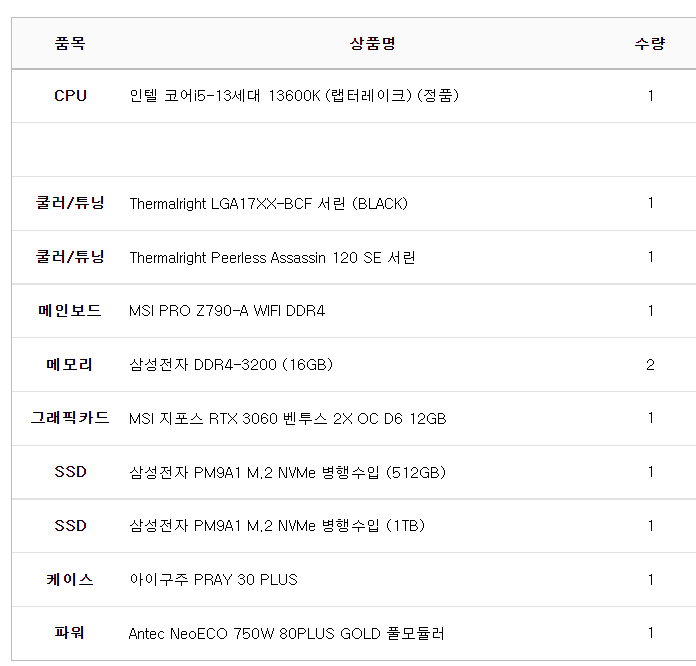Click the Intel Core i5 13600K product name
The image size is (696, 666).
[294, 96]
